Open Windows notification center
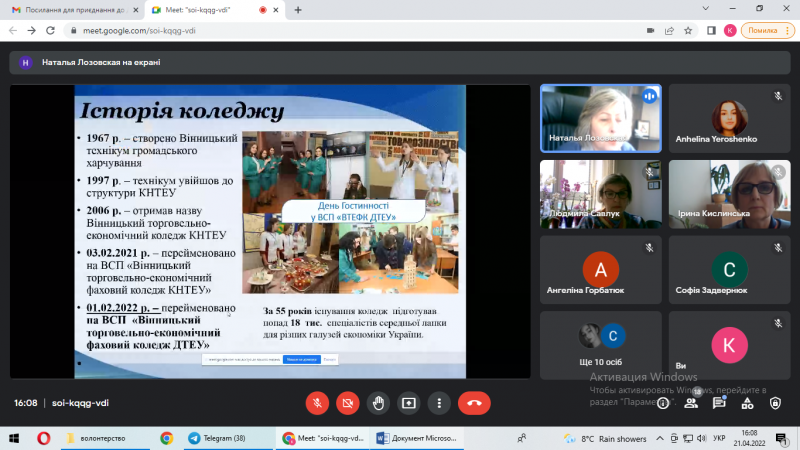This screenshot has height=450, width=800. (x=782, y=438)
